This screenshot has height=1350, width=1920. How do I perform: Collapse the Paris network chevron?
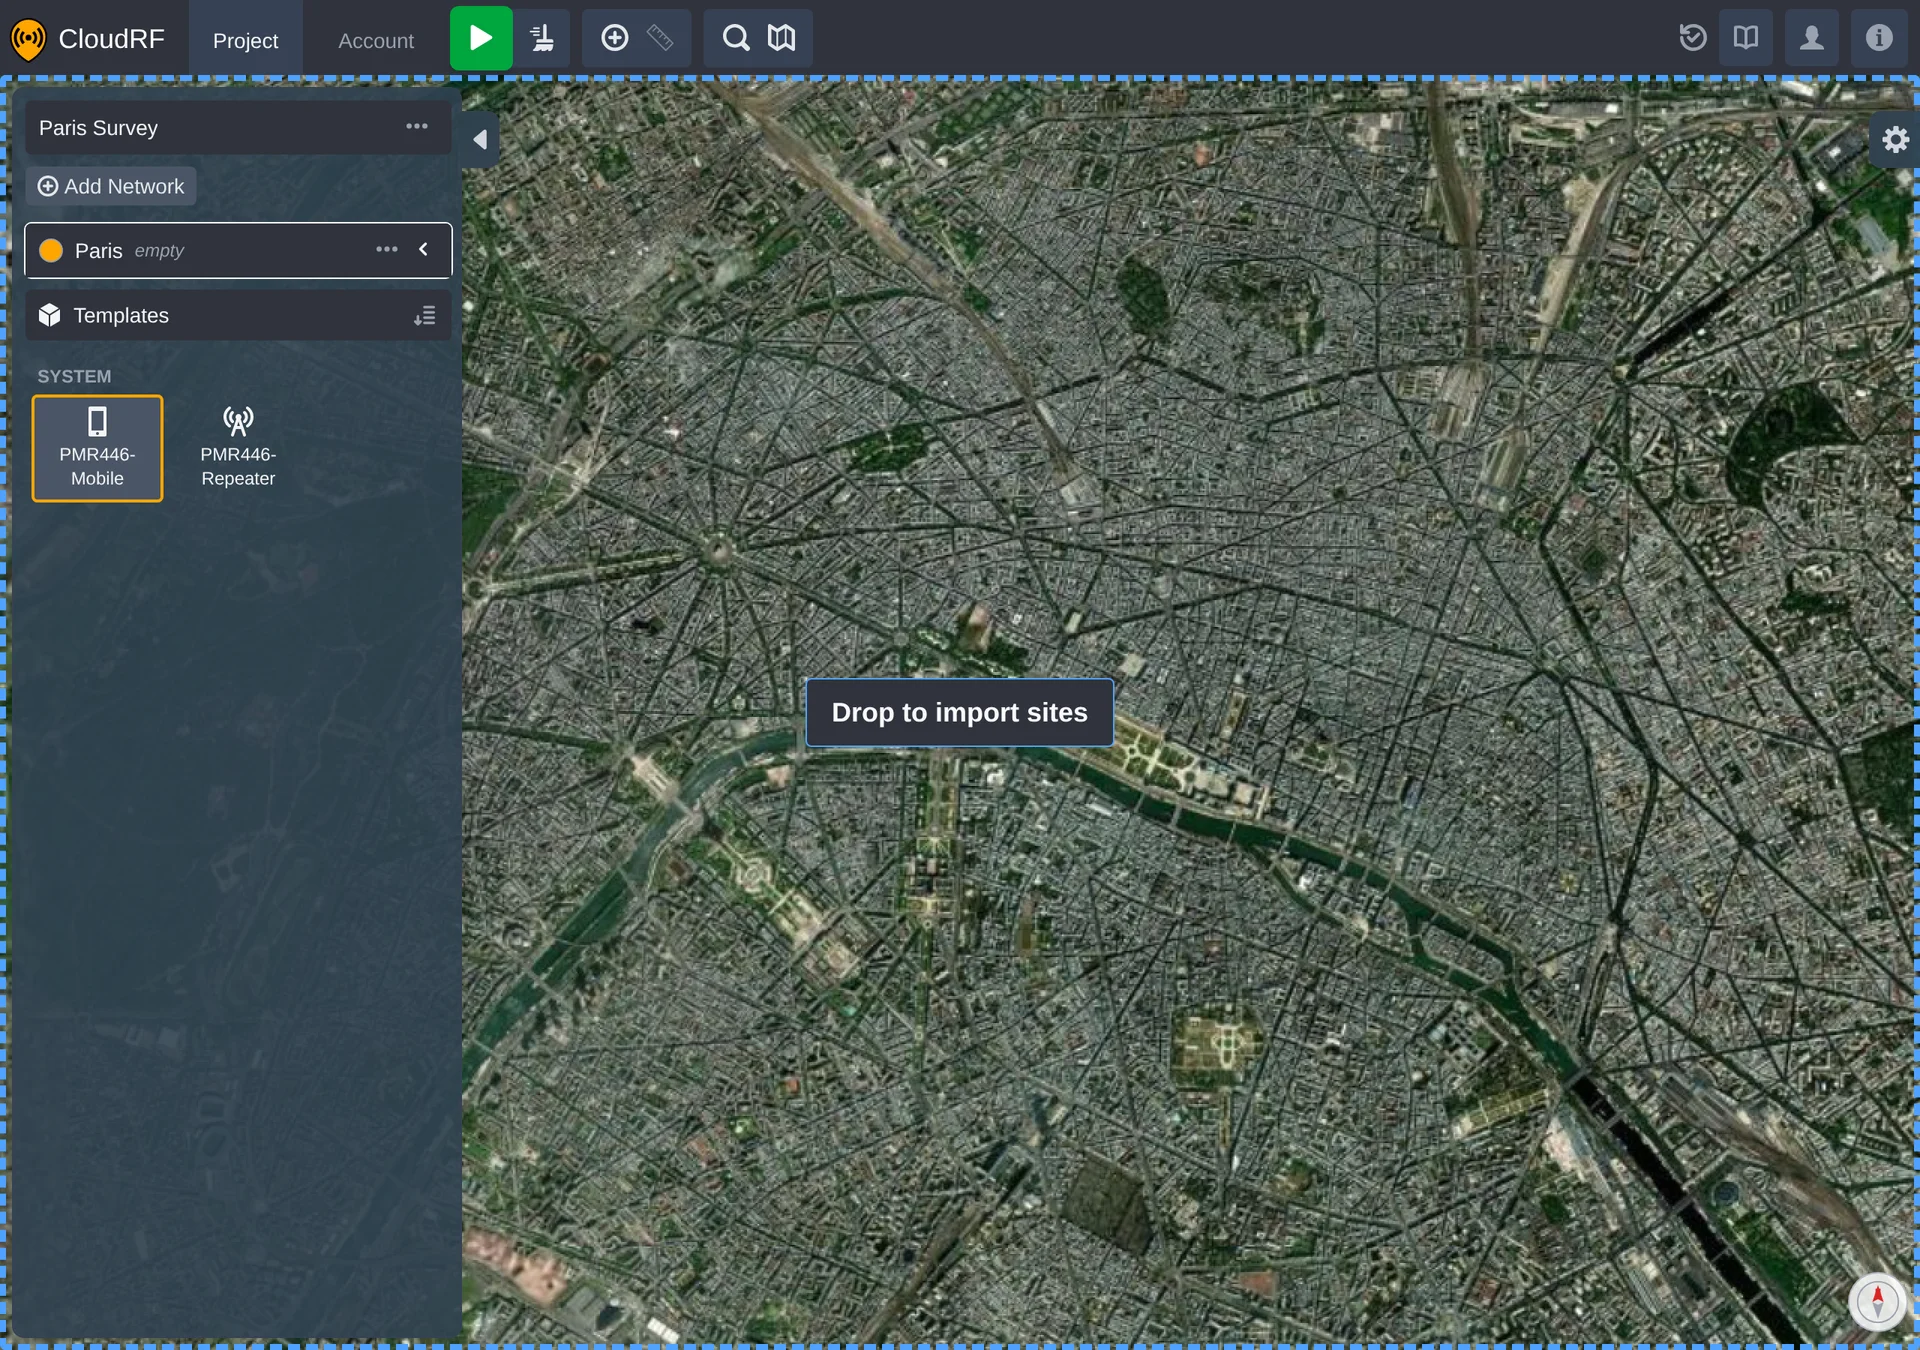pos(424,250)
